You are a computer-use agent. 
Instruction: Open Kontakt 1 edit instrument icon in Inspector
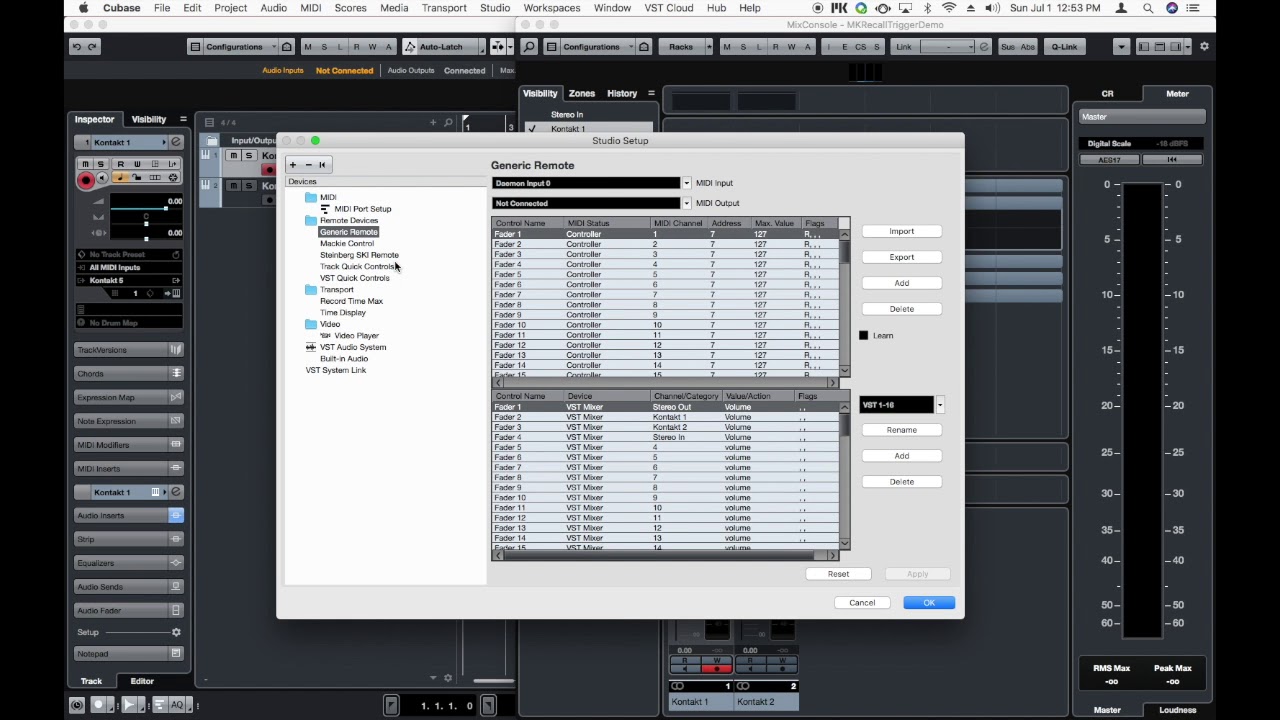click(175, 142)
